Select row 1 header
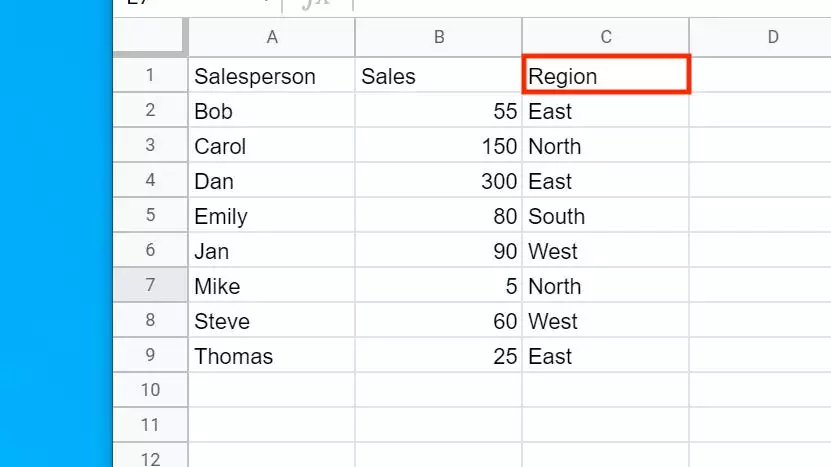831x467 pixels. click(150, 76)
